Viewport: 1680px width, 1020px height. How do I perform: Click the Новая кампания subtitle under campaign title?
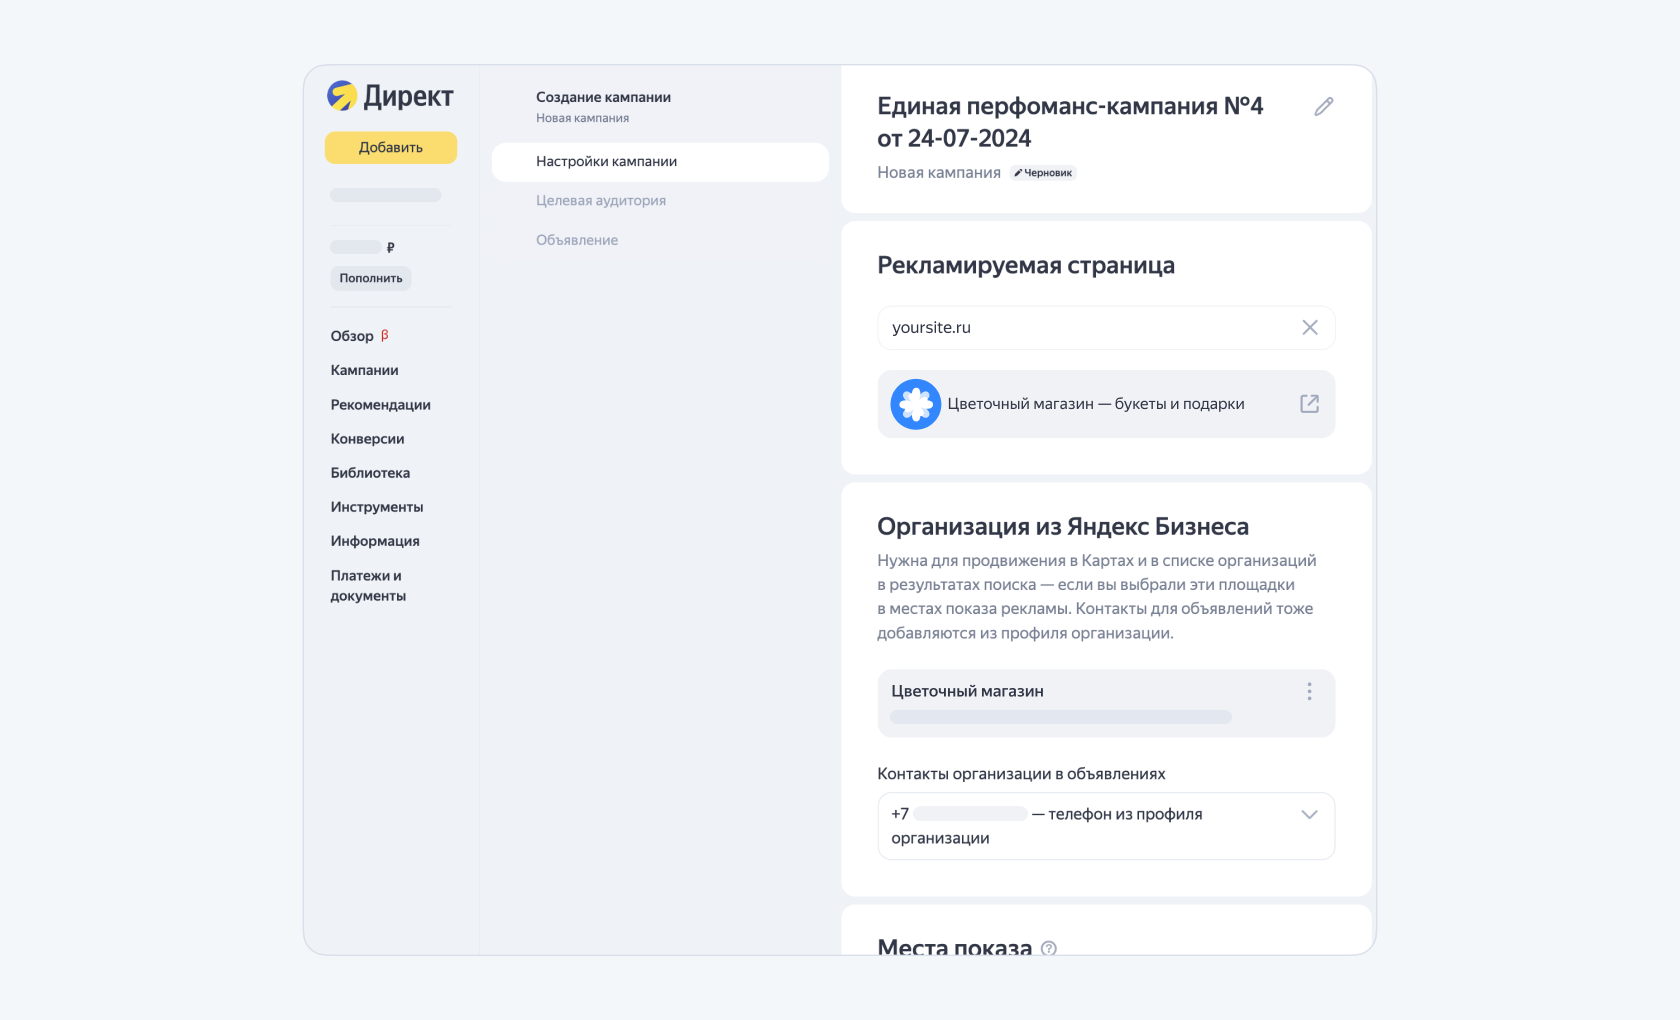[939, 173]
